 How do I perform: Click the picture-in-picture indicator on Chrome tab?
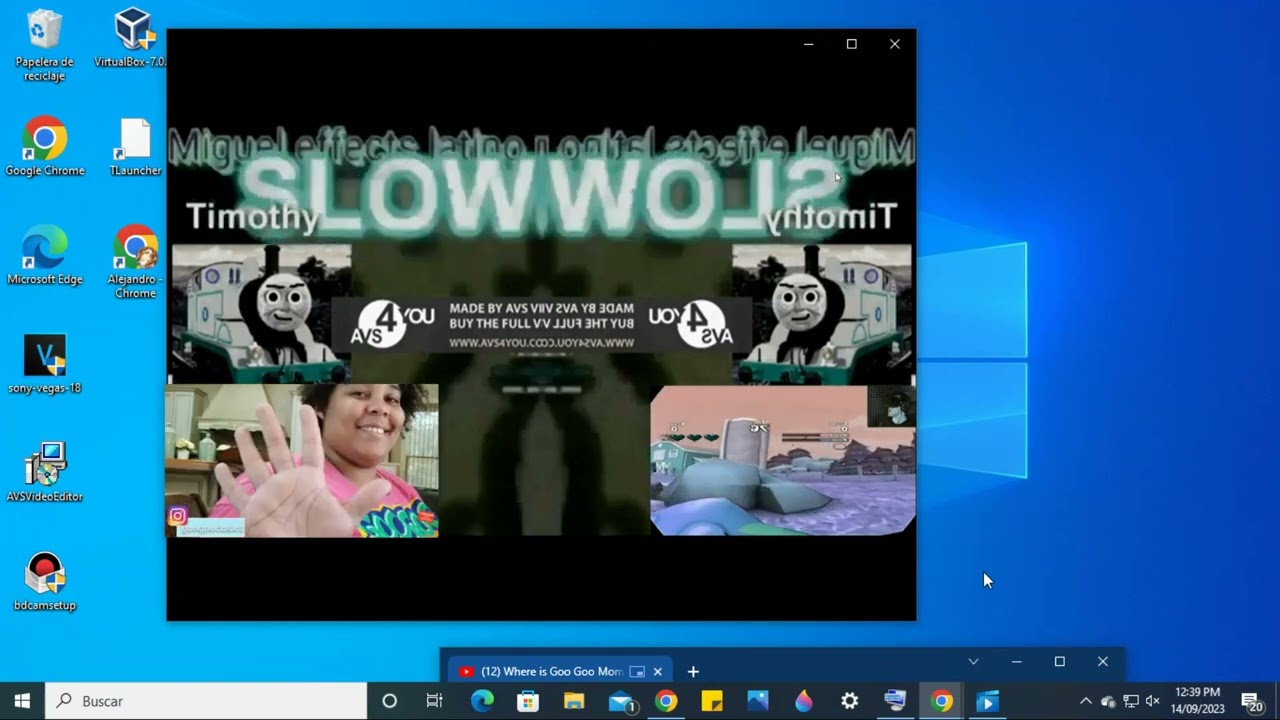coord(637,672)
